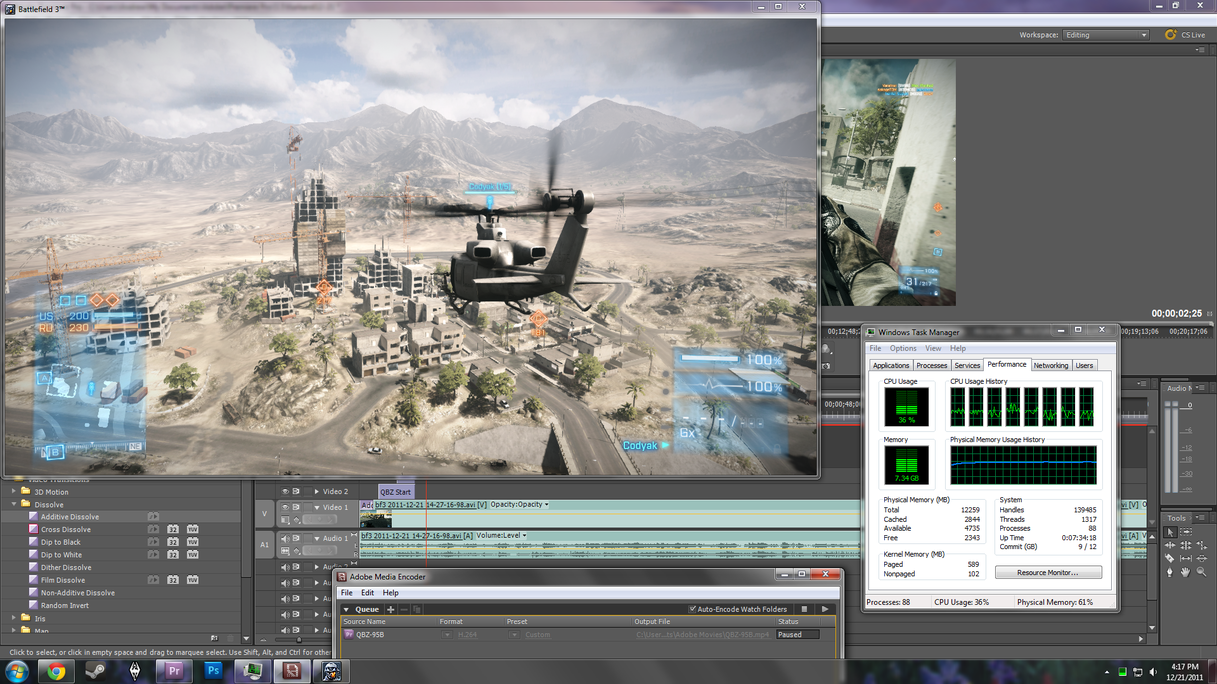Click the QBZ-95B.mp4 output file link
Image resolution: width=1217 pixels, height=684 pixels.
703,635
